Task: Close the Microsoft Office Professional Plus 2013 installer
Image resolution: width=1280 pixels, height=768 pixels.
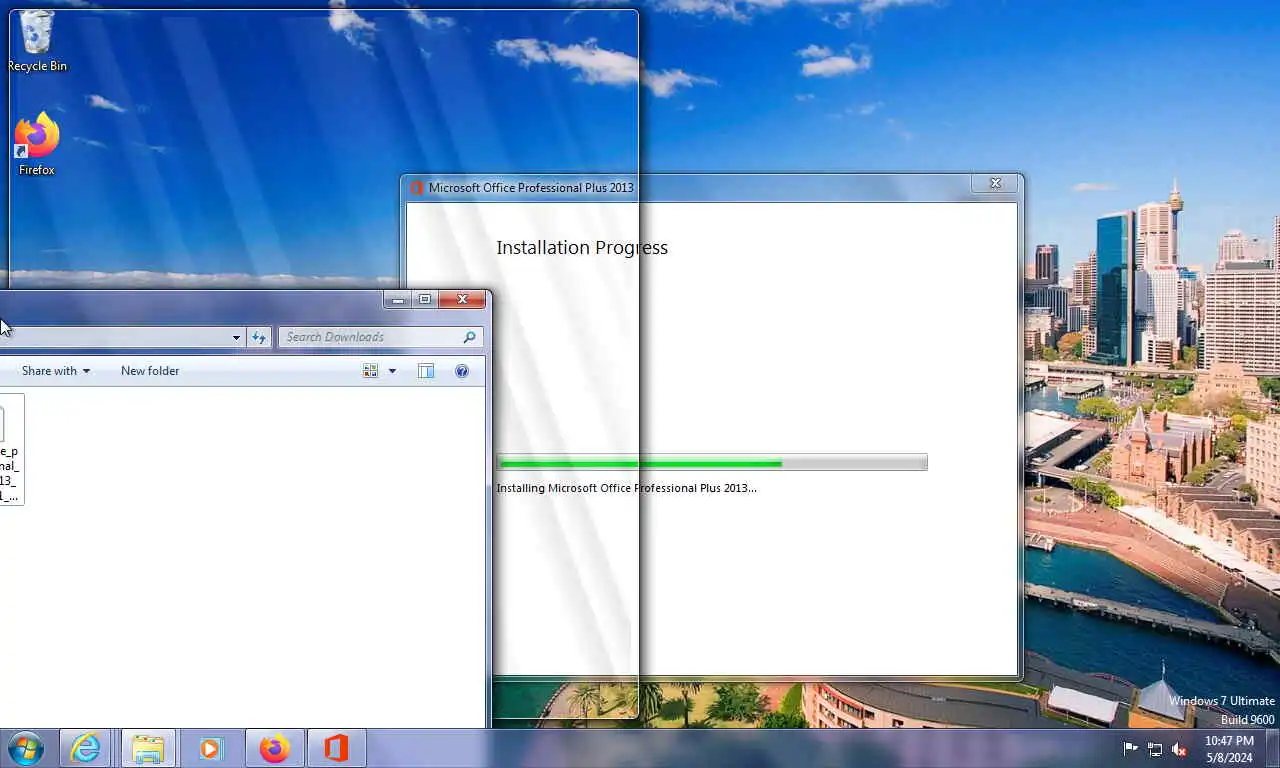Action: pos(995,183)
